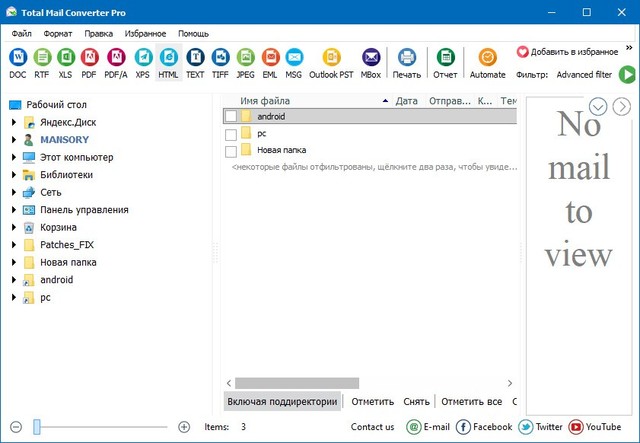Open the Facebook link
640x443 pixels.
point(484,427)
